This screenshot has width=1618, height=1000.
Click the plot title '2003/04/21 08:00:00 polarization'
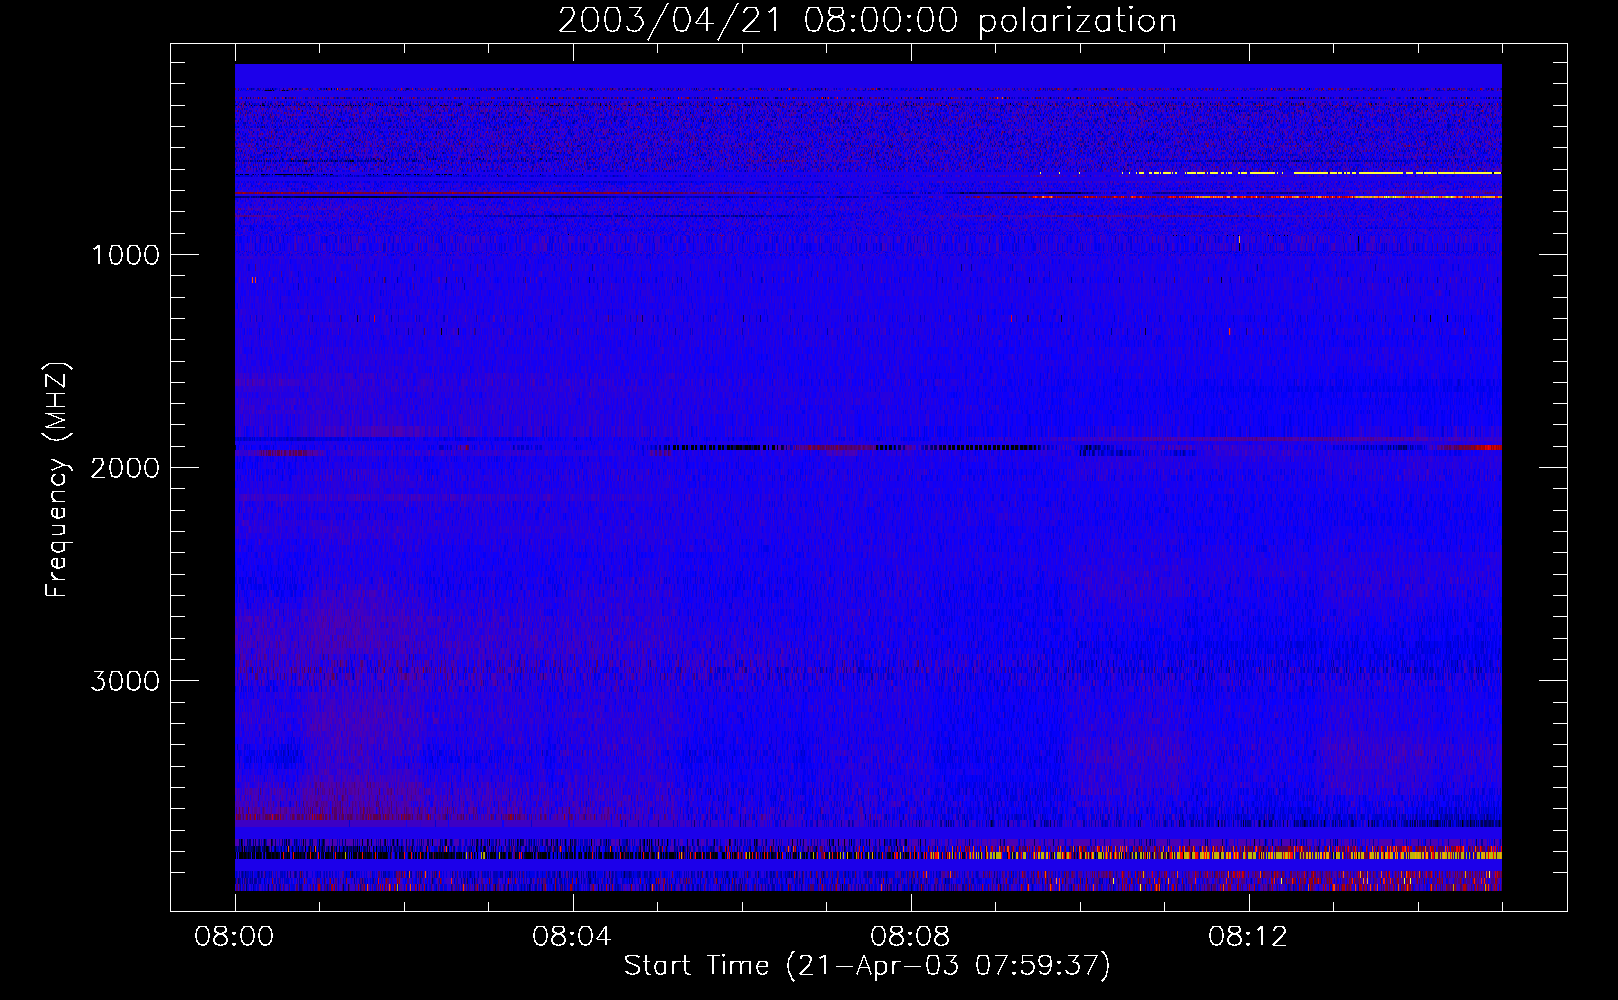pos(867,20)
